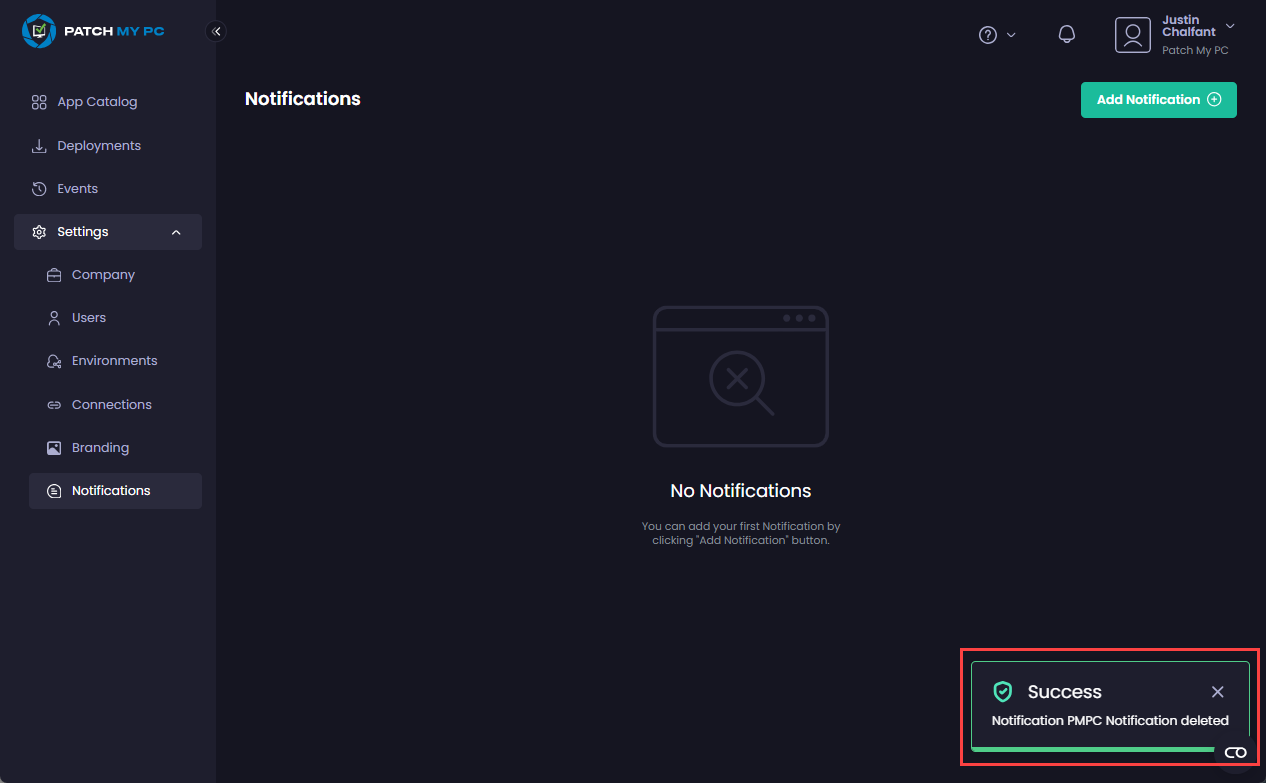Click the Events history icon
This screenshot has width=1266, height=783.
(39, 189)
